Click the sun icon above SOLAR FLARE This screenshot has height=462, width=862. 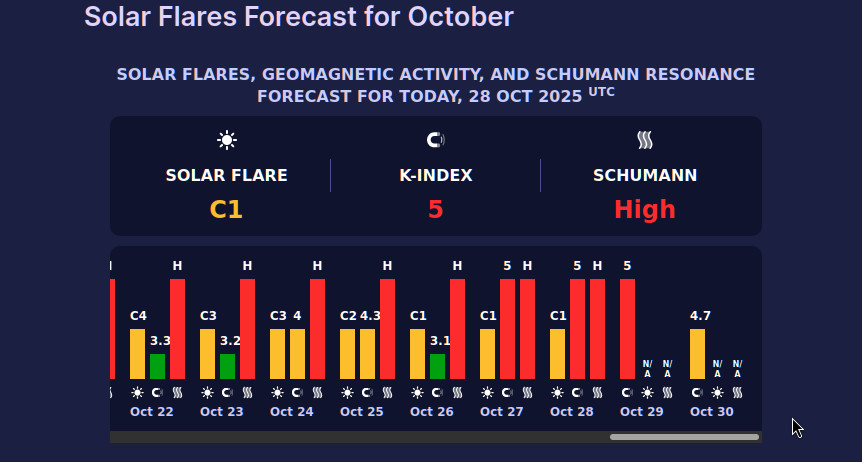coord(227,140)
